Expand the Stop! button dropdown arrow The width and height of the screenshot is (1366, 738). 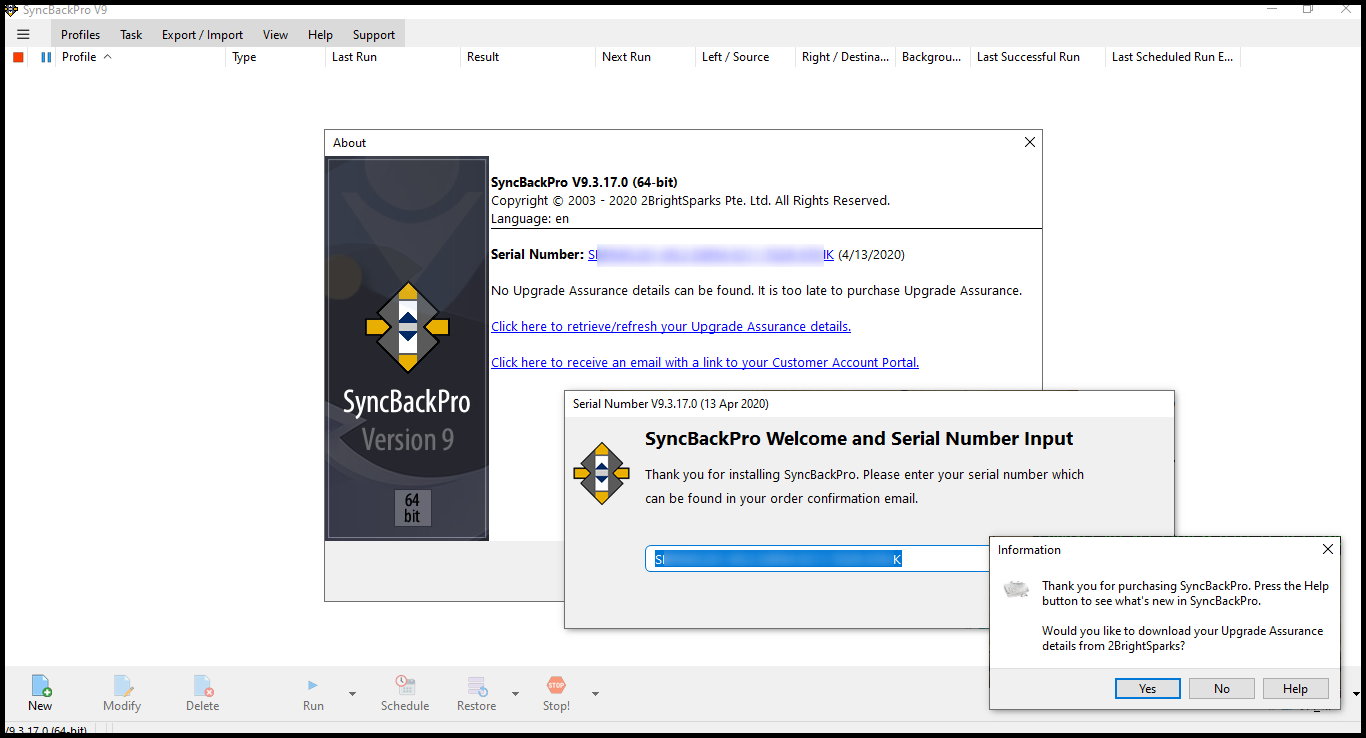point(595,693)
